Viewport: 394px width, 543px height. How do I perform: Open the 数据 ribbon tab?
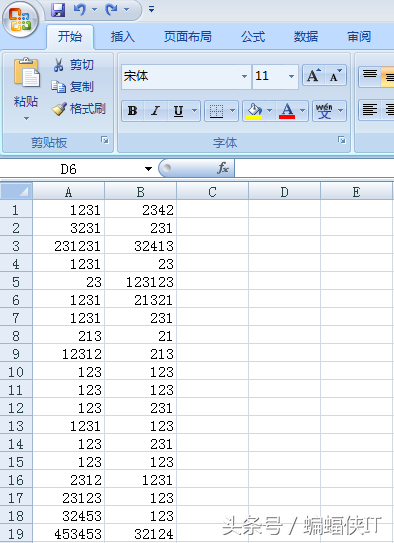[x=306, y=37]
